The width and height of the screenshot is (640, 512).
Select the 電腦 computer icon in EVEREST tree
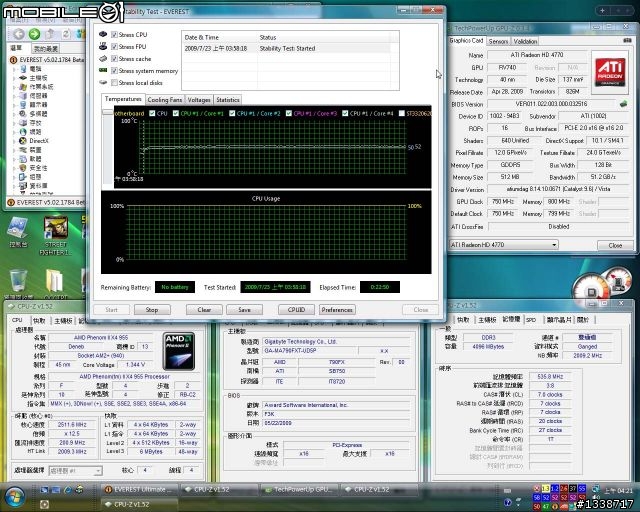[x=23, y=69]
